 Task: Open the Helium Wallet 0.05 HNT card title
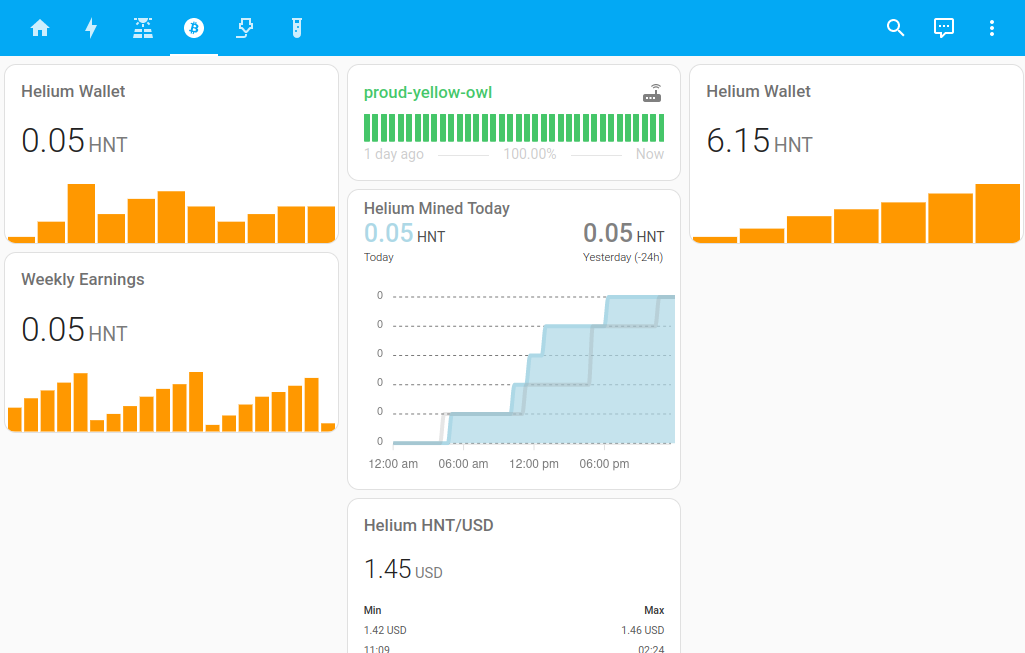[73, 92]
